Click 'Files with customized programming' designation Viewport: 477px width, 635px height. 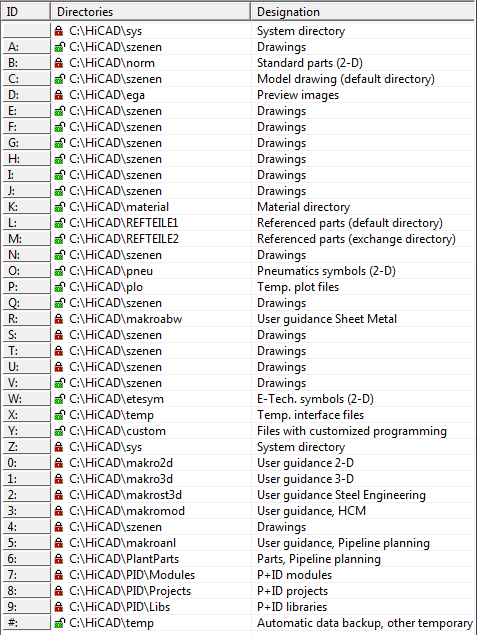(x=352, y=431)
